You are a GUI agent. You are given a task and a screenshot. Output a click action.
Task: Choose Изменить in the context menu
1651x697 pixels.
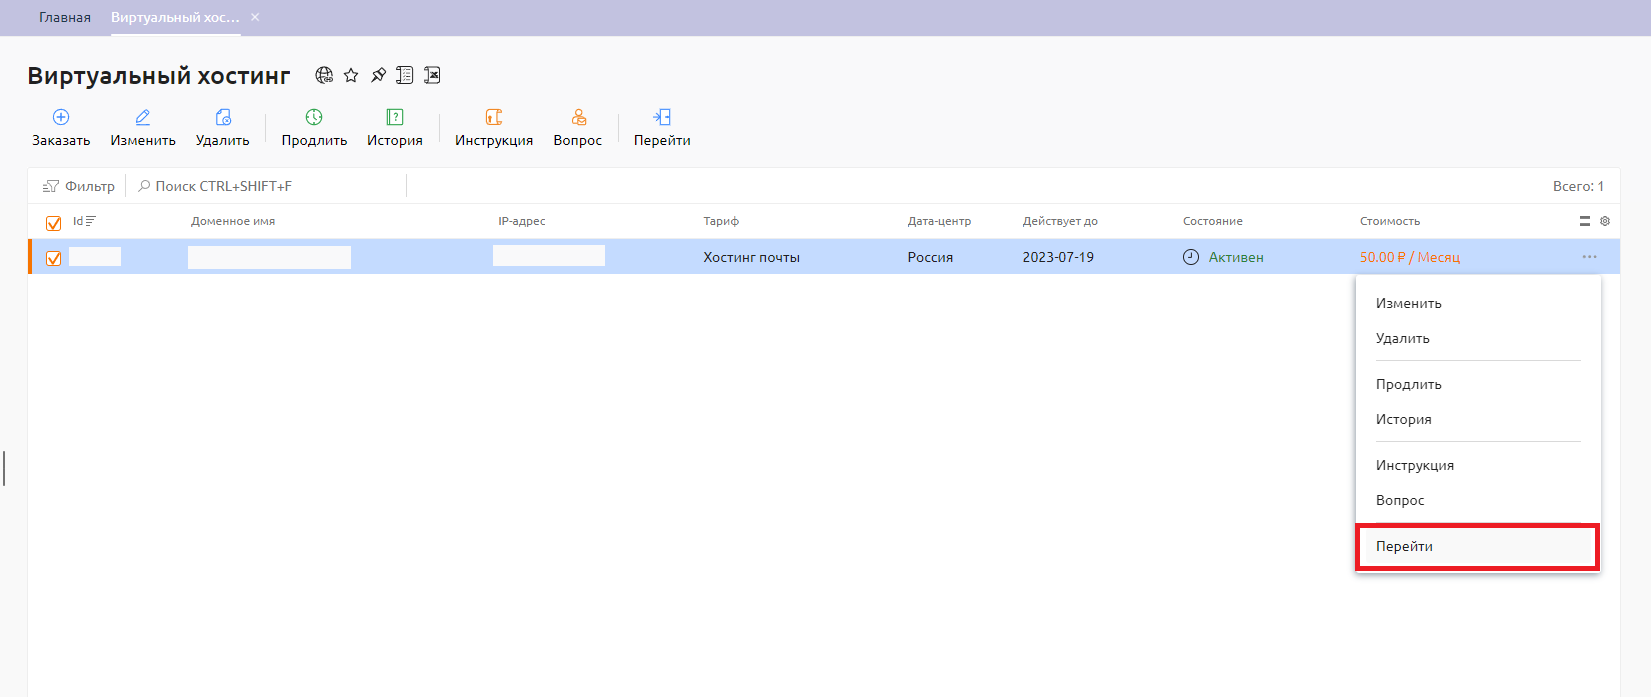point(1478,303)
